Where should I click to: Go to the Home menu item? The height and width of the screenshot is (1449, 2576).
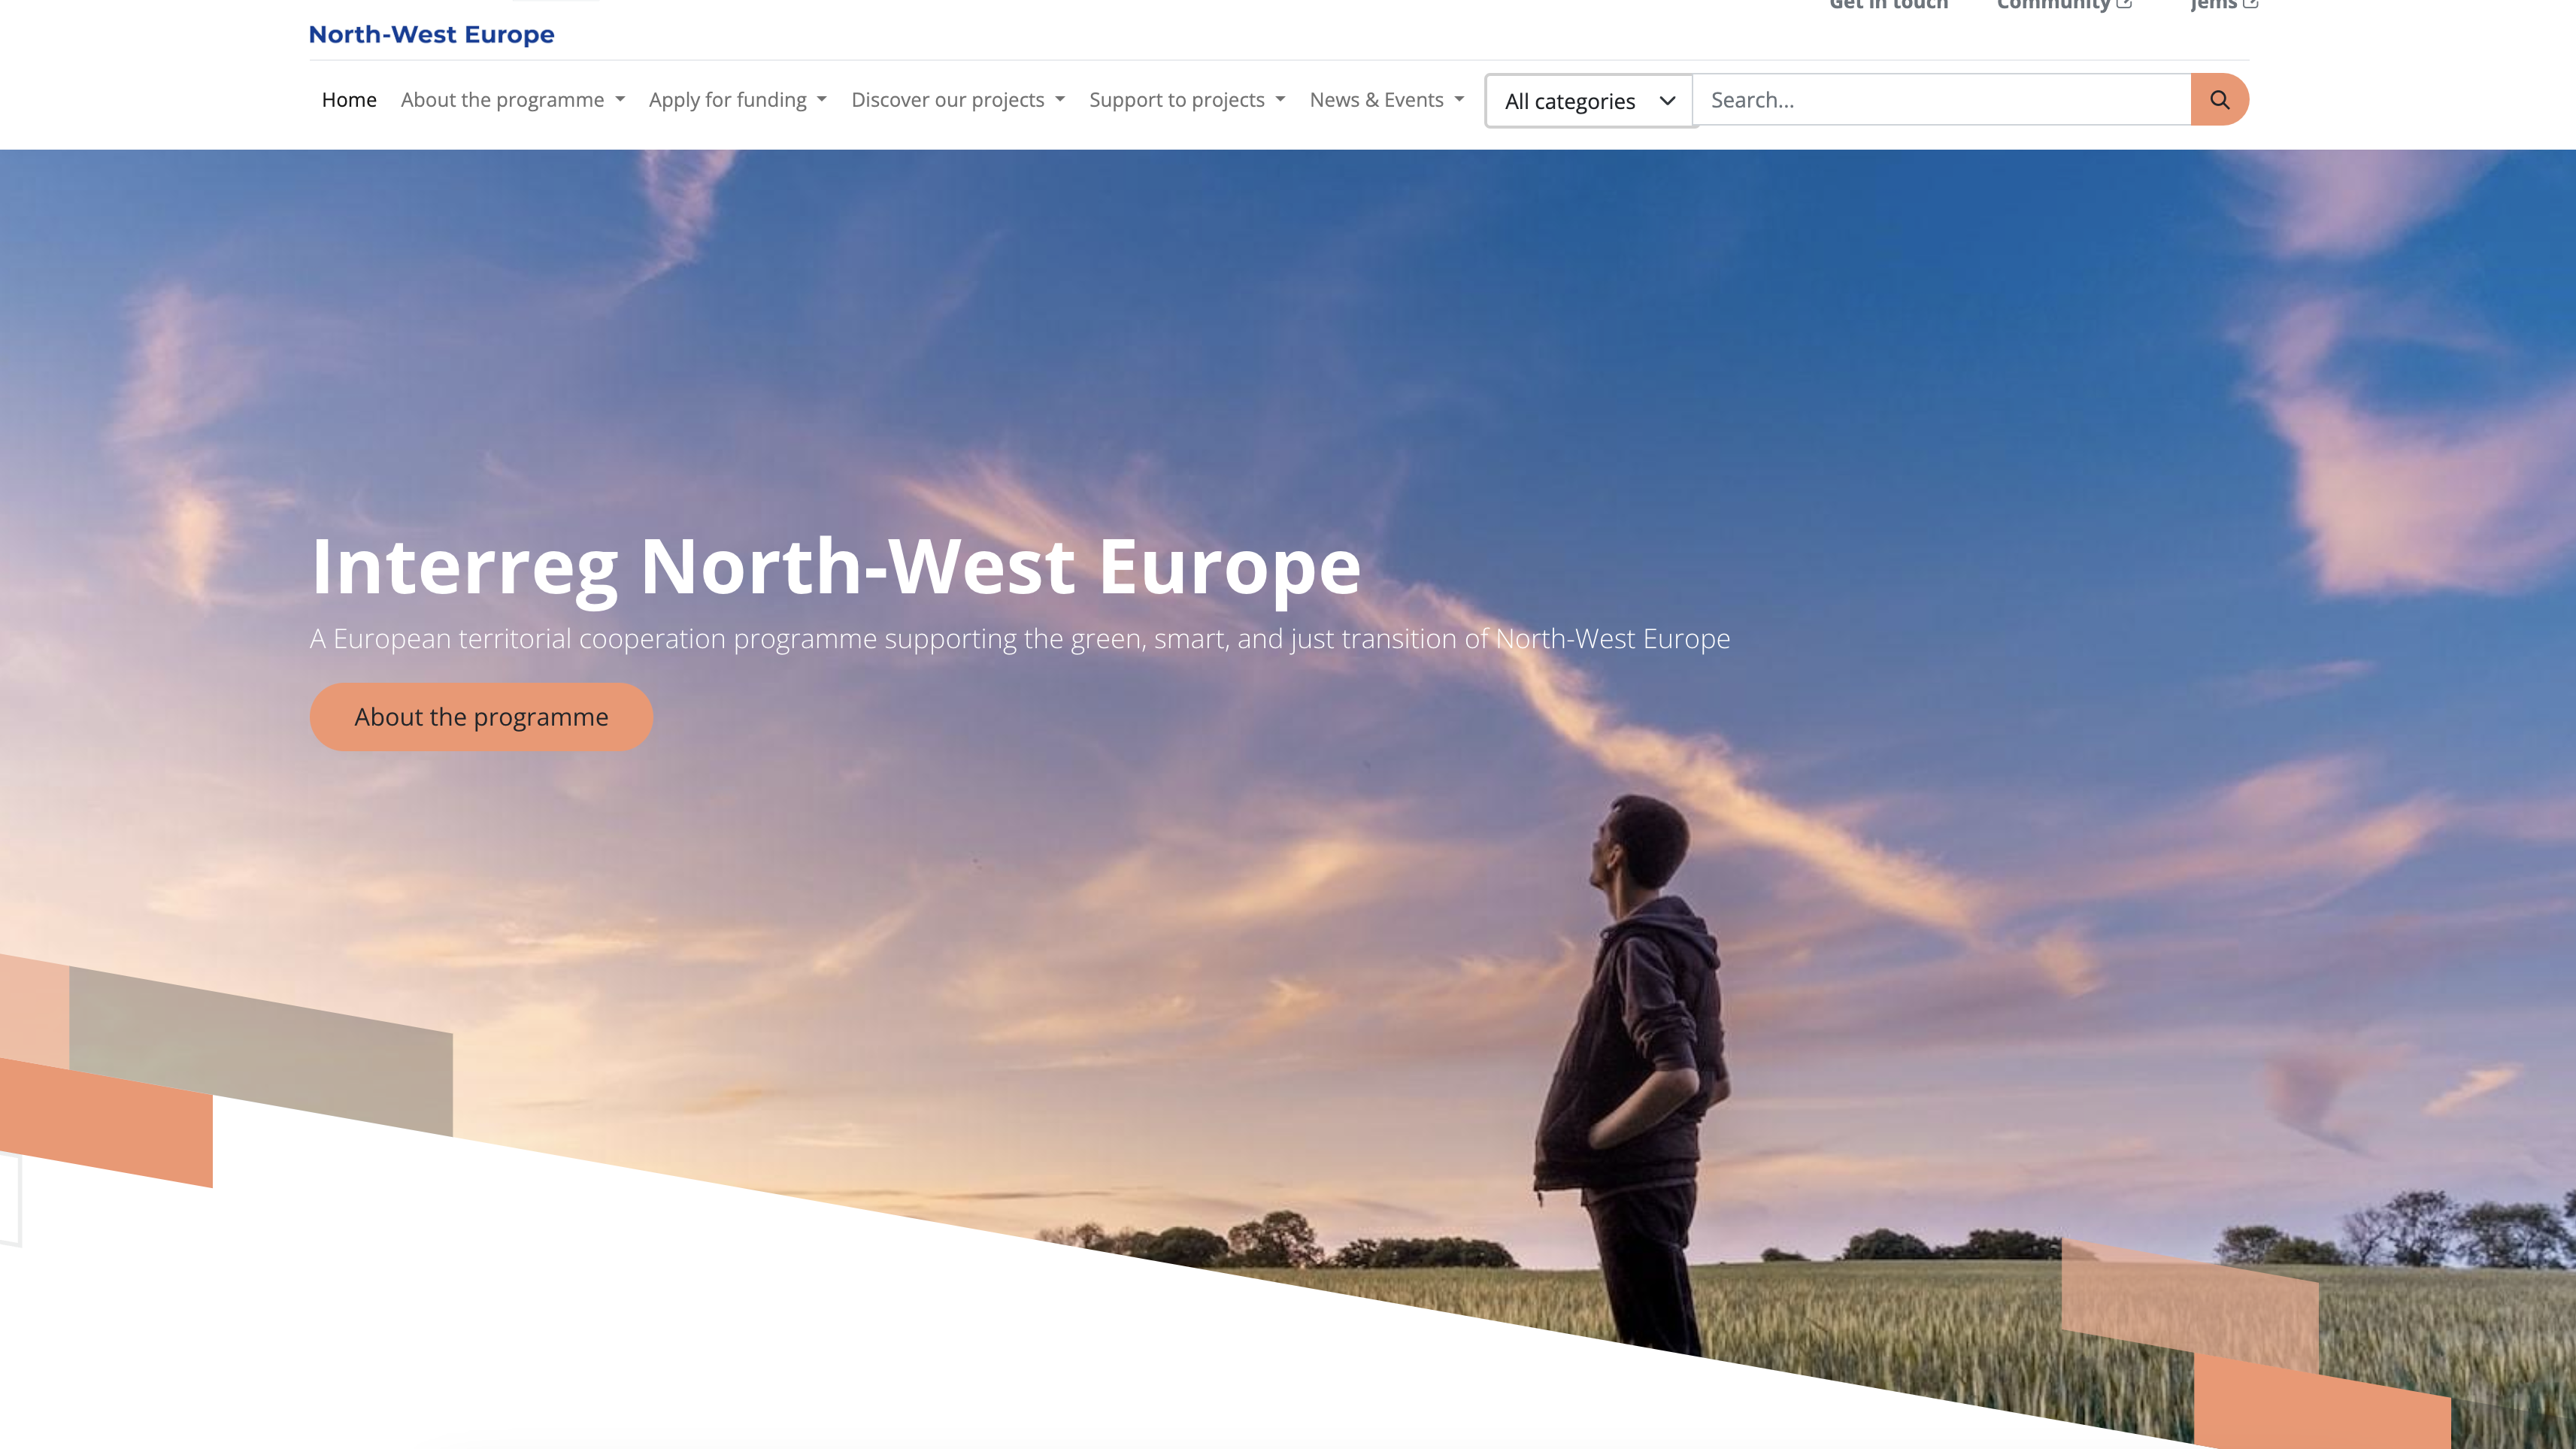349,100
